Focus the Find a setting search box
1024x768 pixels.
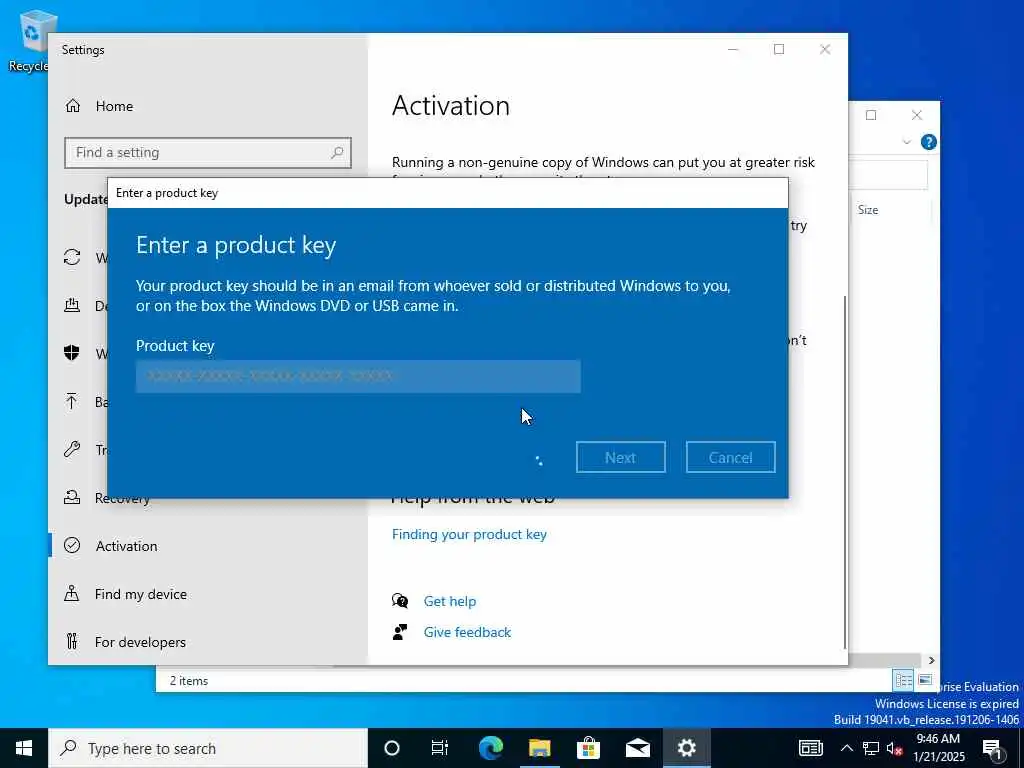pyautogui.click(x=208, y=153)
